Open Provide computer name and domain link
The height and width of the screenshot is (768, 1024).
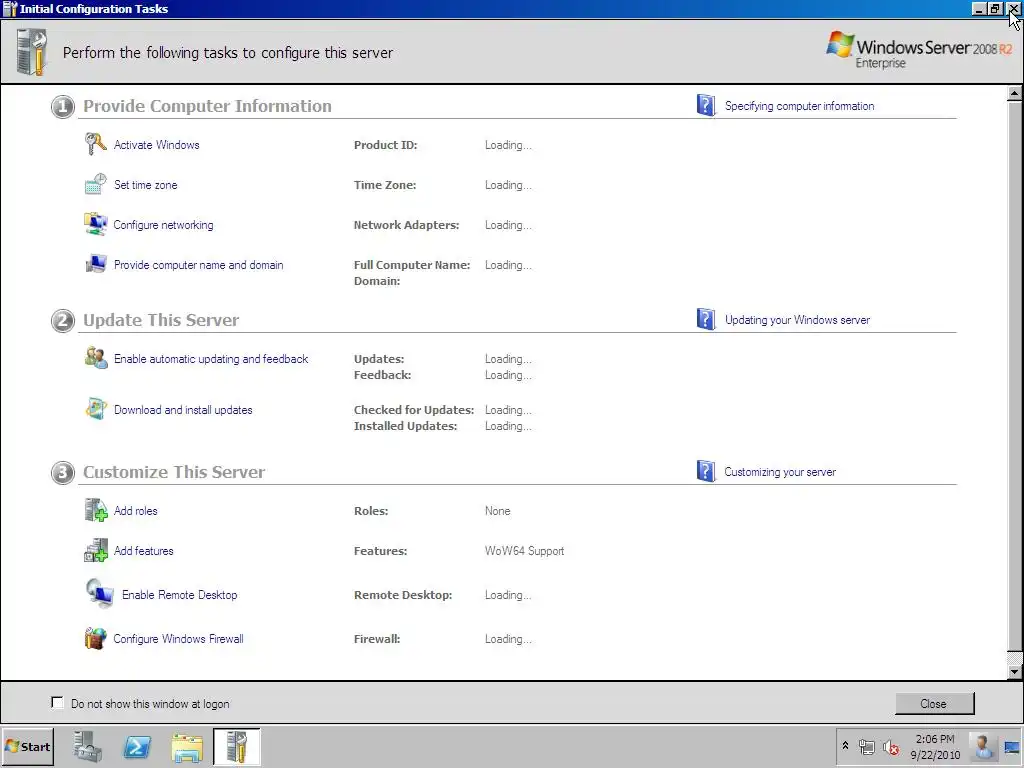(199, 264)
